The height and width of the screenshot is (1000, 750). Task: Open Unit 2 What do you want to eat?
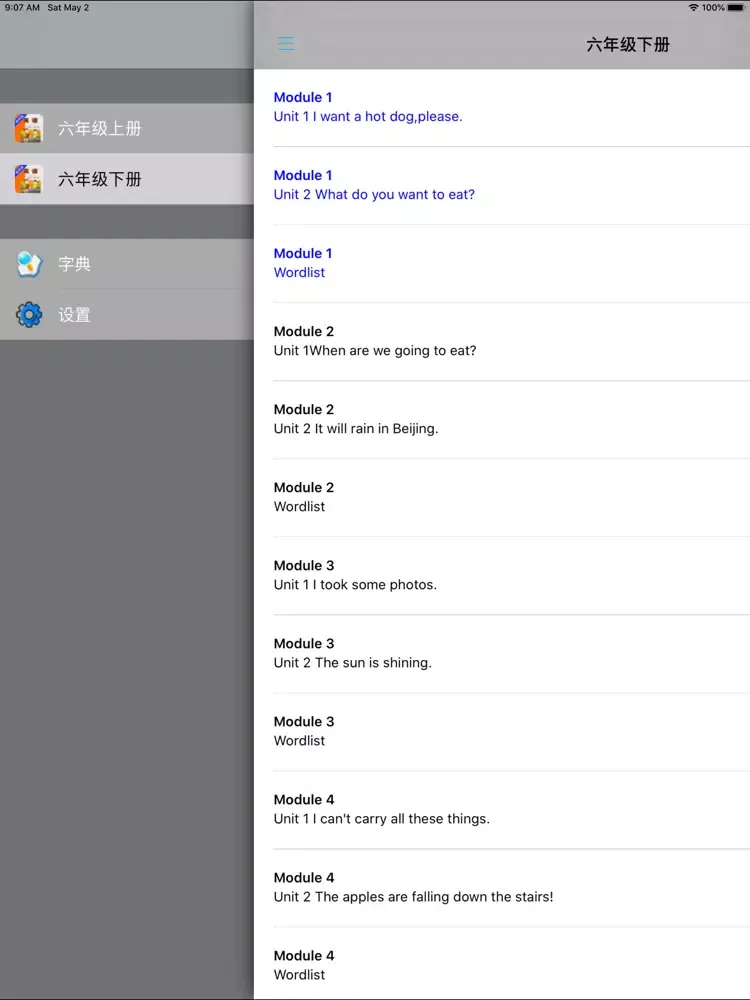tap(502, 186)
